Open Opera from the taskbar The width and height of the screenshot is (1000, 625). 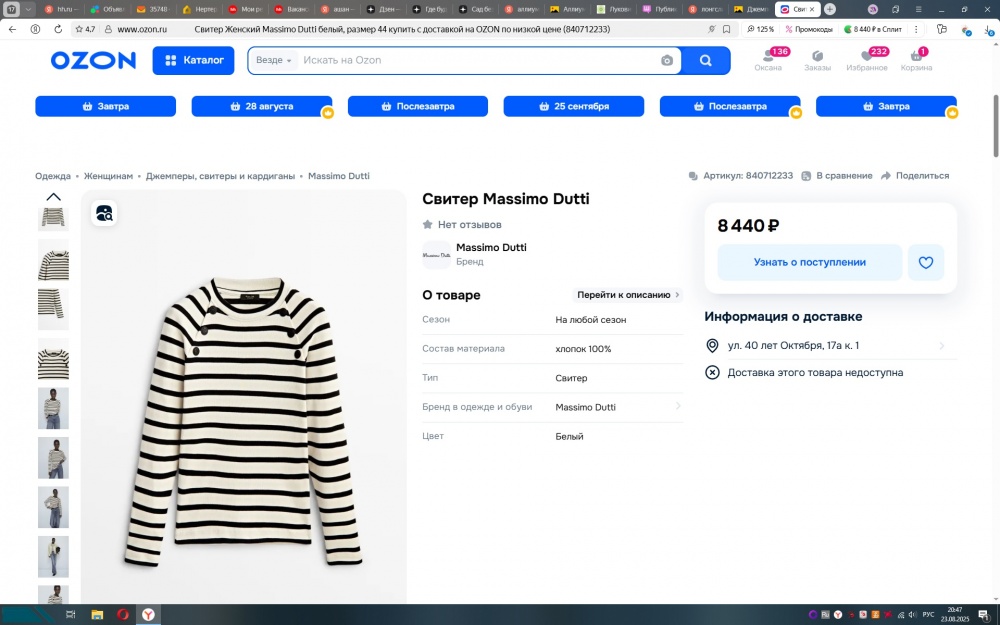(122, 615)
